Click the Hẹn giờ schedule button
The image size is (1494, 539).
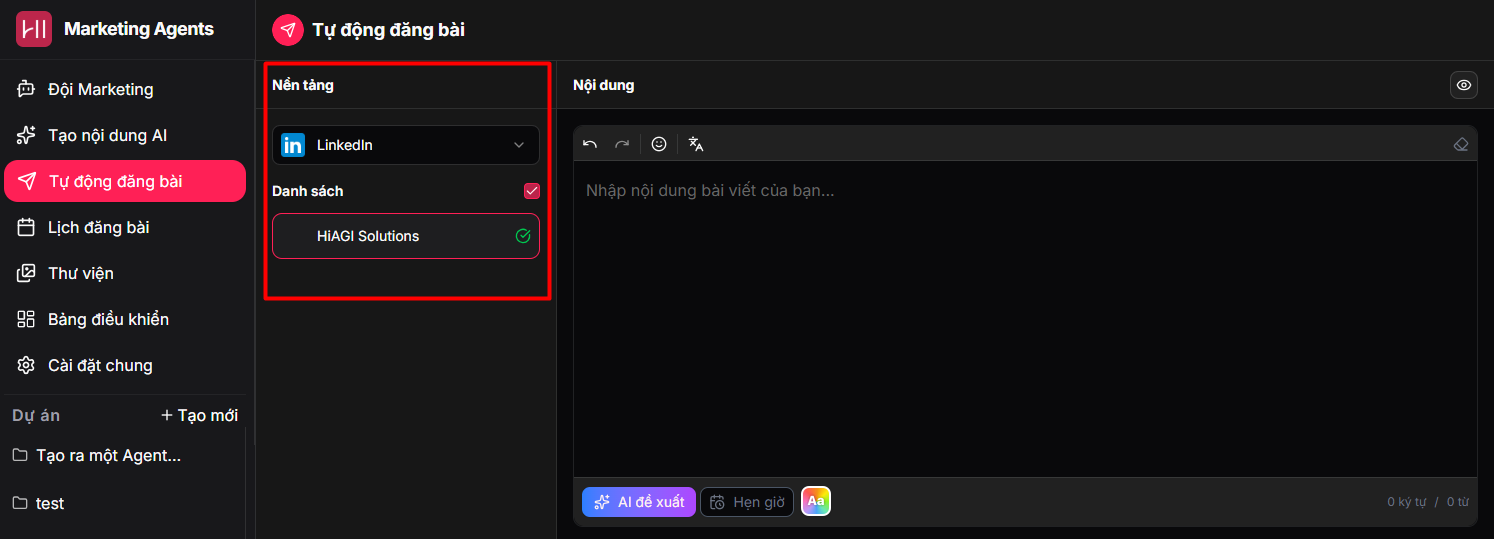tap(747, 502)
